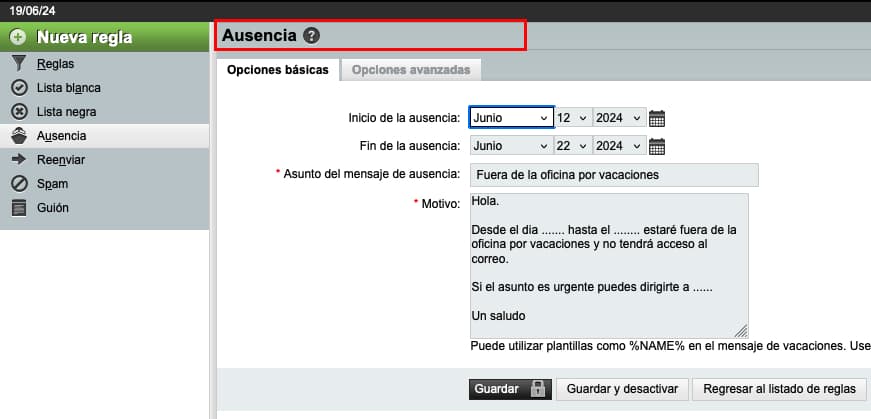Click the funnel icon next to Reglas
The height and width of the screenshot is (419, 871).
[19, 64]
